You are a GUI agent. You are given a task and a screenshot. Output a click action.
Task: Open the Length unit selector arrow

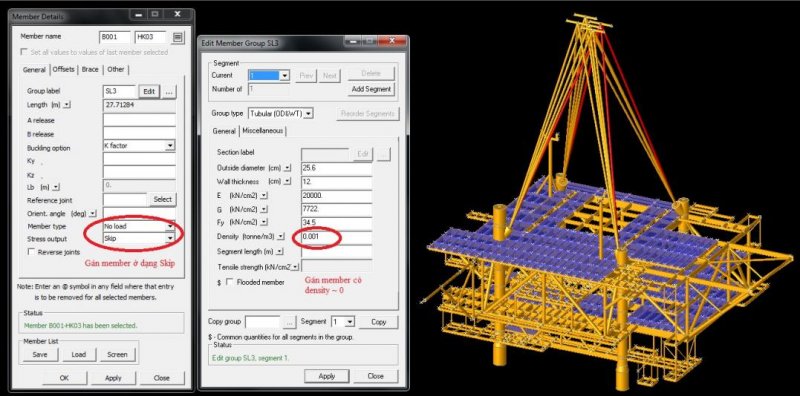(67, 105)
